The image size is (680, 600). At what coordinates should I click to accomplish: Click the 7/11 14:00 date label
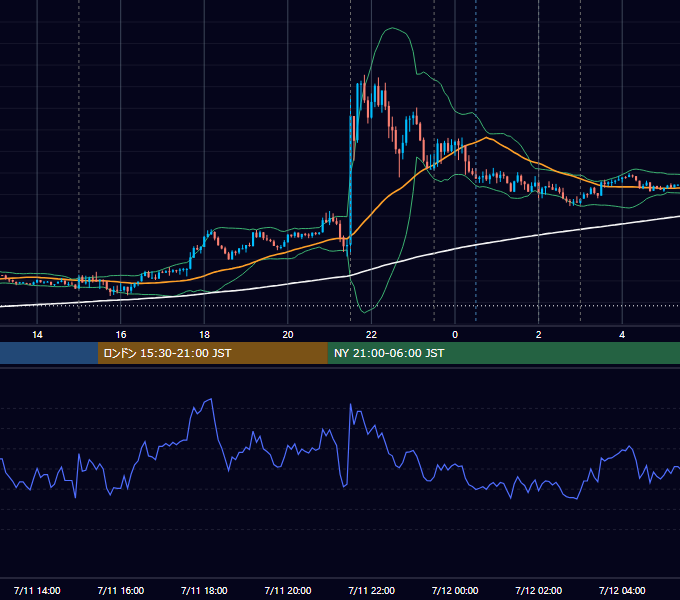pos(37,590)
